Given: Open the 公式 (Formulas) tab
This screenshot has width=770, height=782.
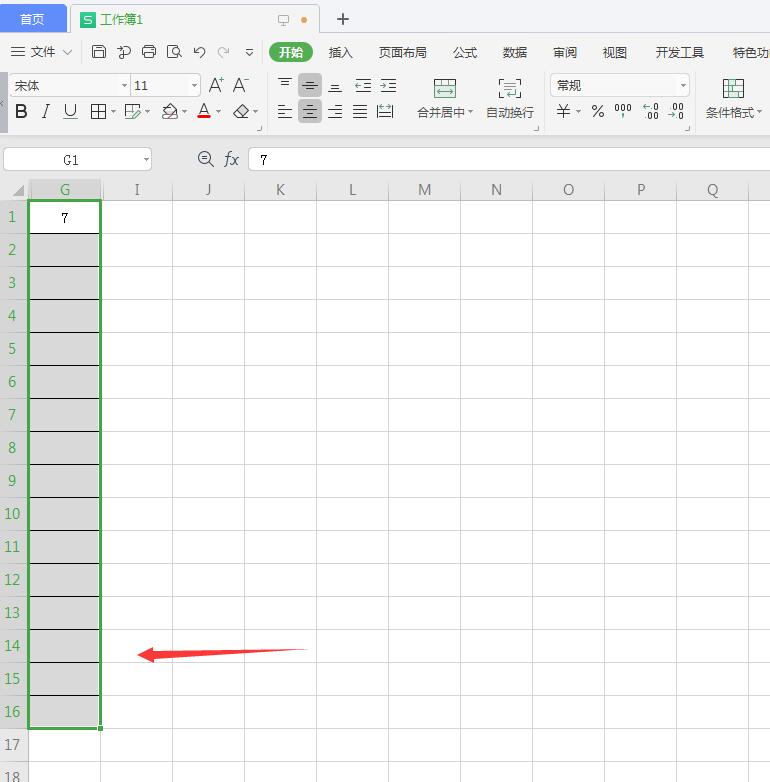Looking at the screenshot, I should (x=465, y=52).
